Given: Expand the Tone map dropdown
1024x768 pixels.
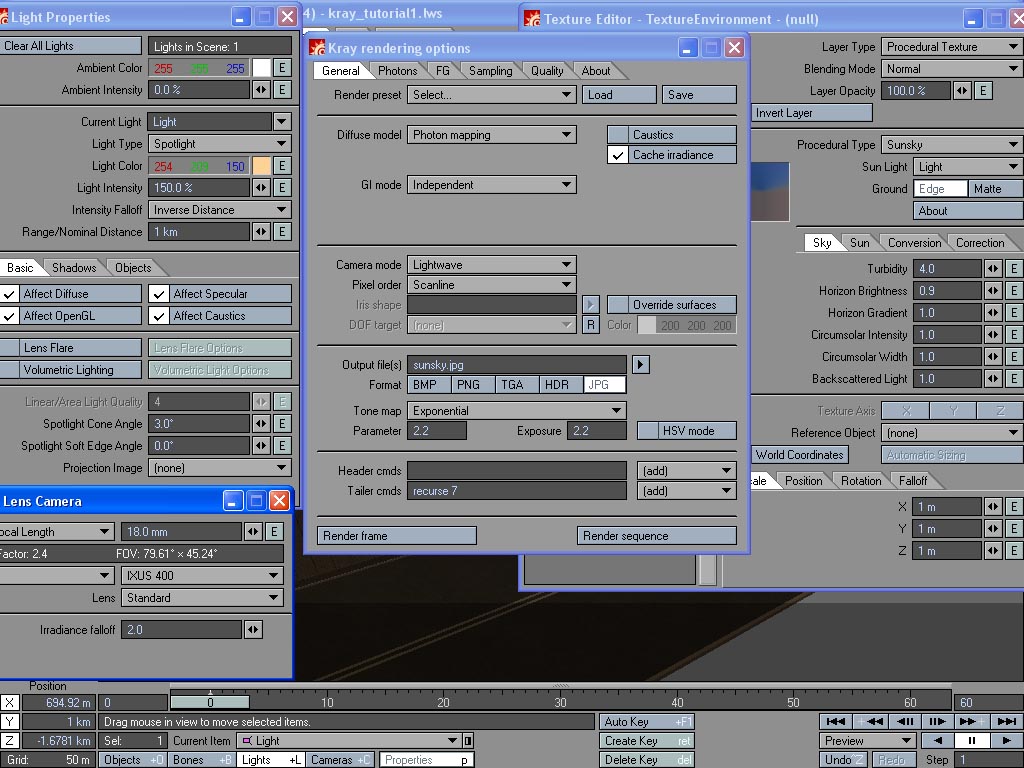Looking at the screenshot, I should tap(516, 411).
